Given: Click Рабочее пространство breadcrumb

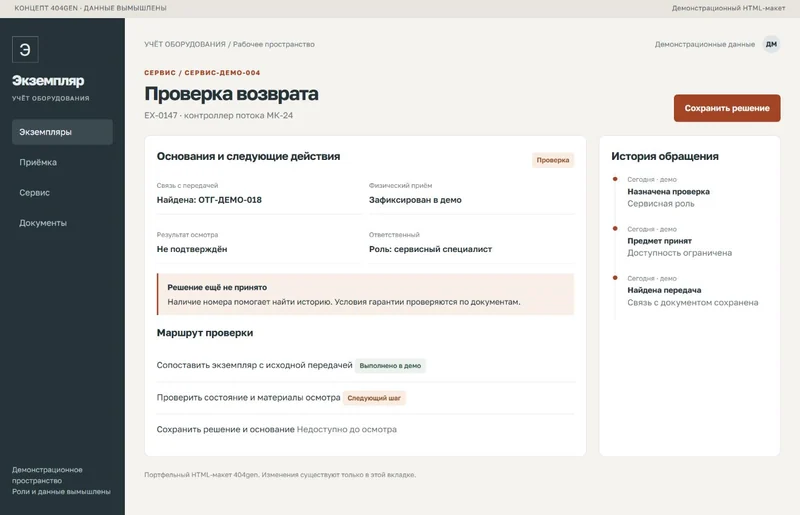Looking at the screenshot, I should [x=273, y=44].
